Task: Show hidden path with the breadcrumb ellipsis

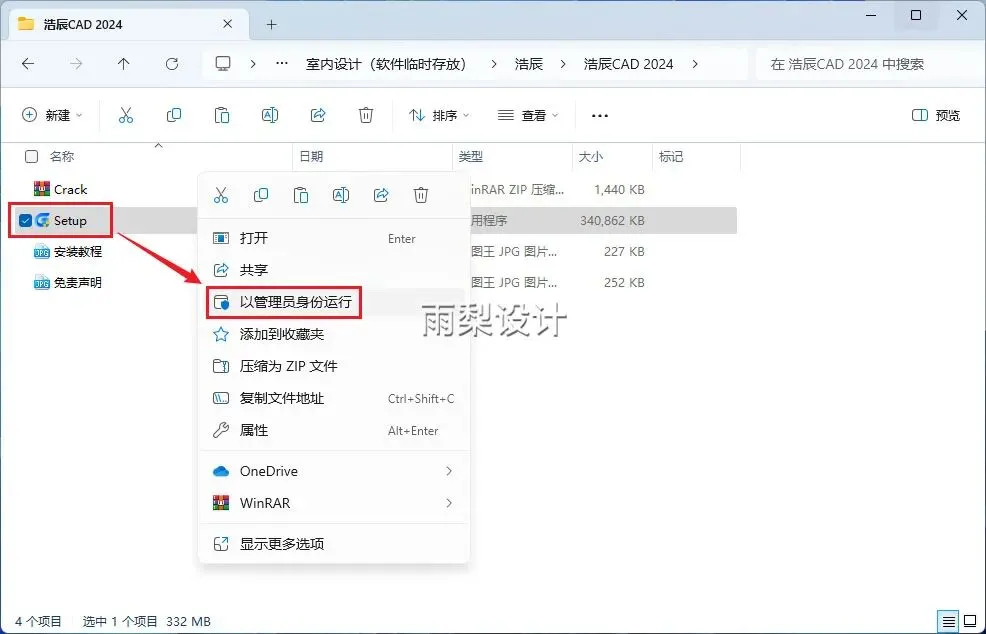Action: tap(282, 64)
